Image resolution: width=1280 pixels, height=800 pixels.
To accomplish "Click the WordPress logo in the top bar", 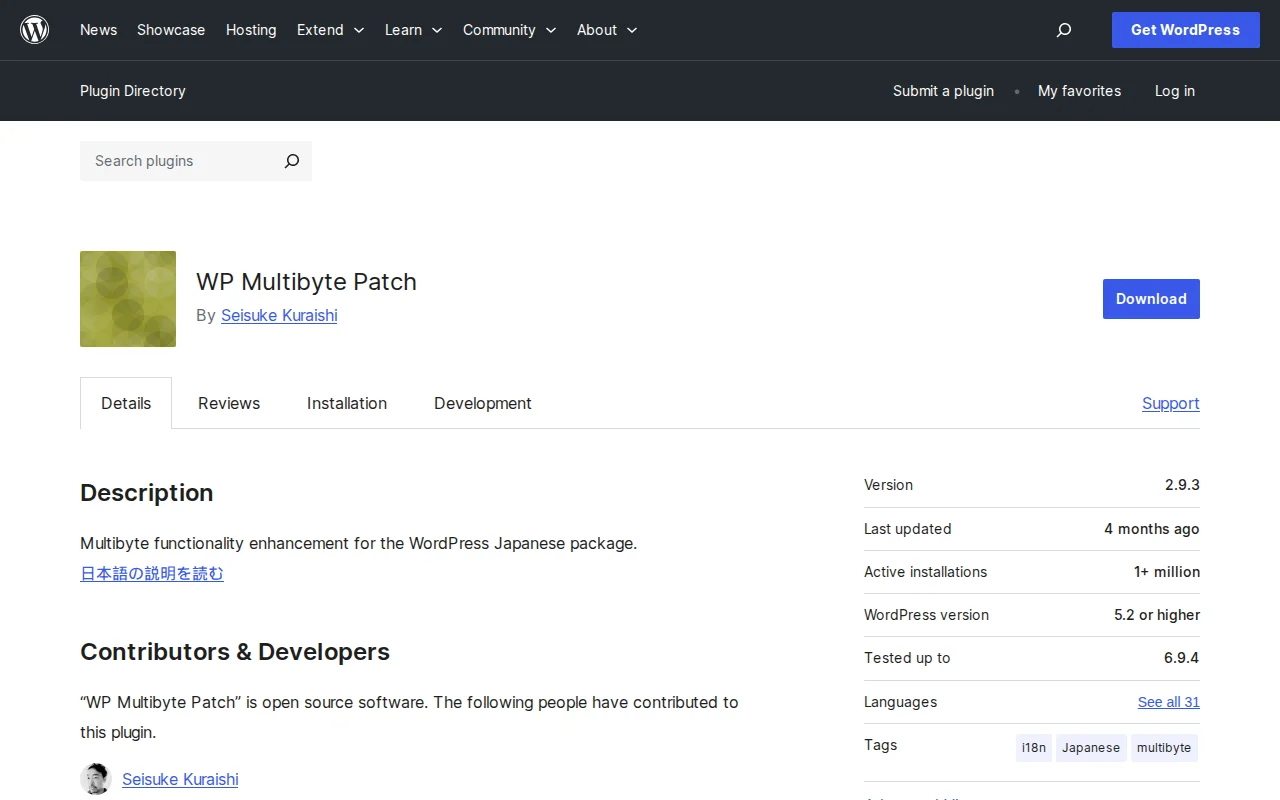I will (35, 29).
